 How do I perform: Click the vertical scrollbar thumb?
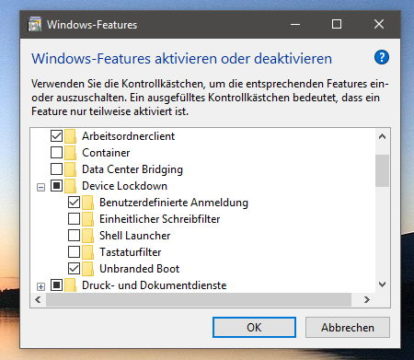pos(382,171)
